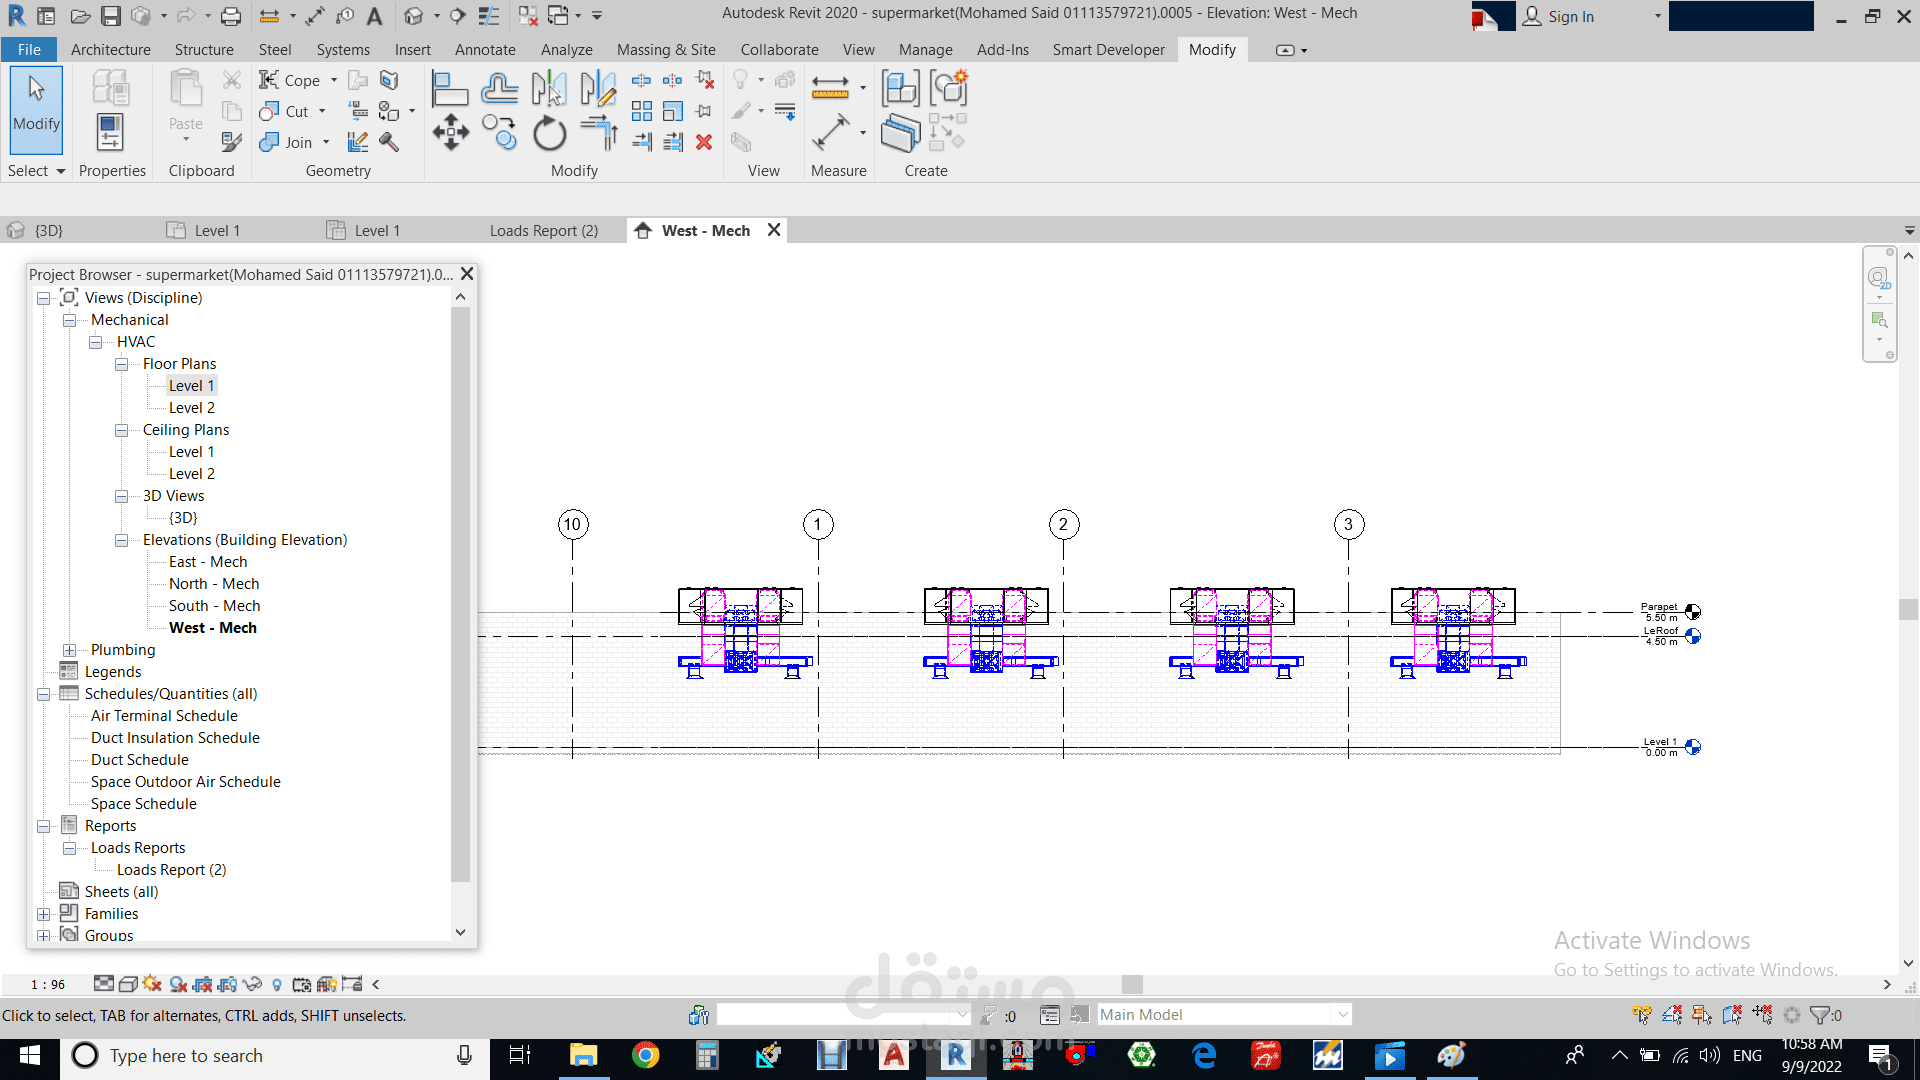Select the Move tool in Modify panel
Screen dimensions: 1920x1080
point(451,133)
